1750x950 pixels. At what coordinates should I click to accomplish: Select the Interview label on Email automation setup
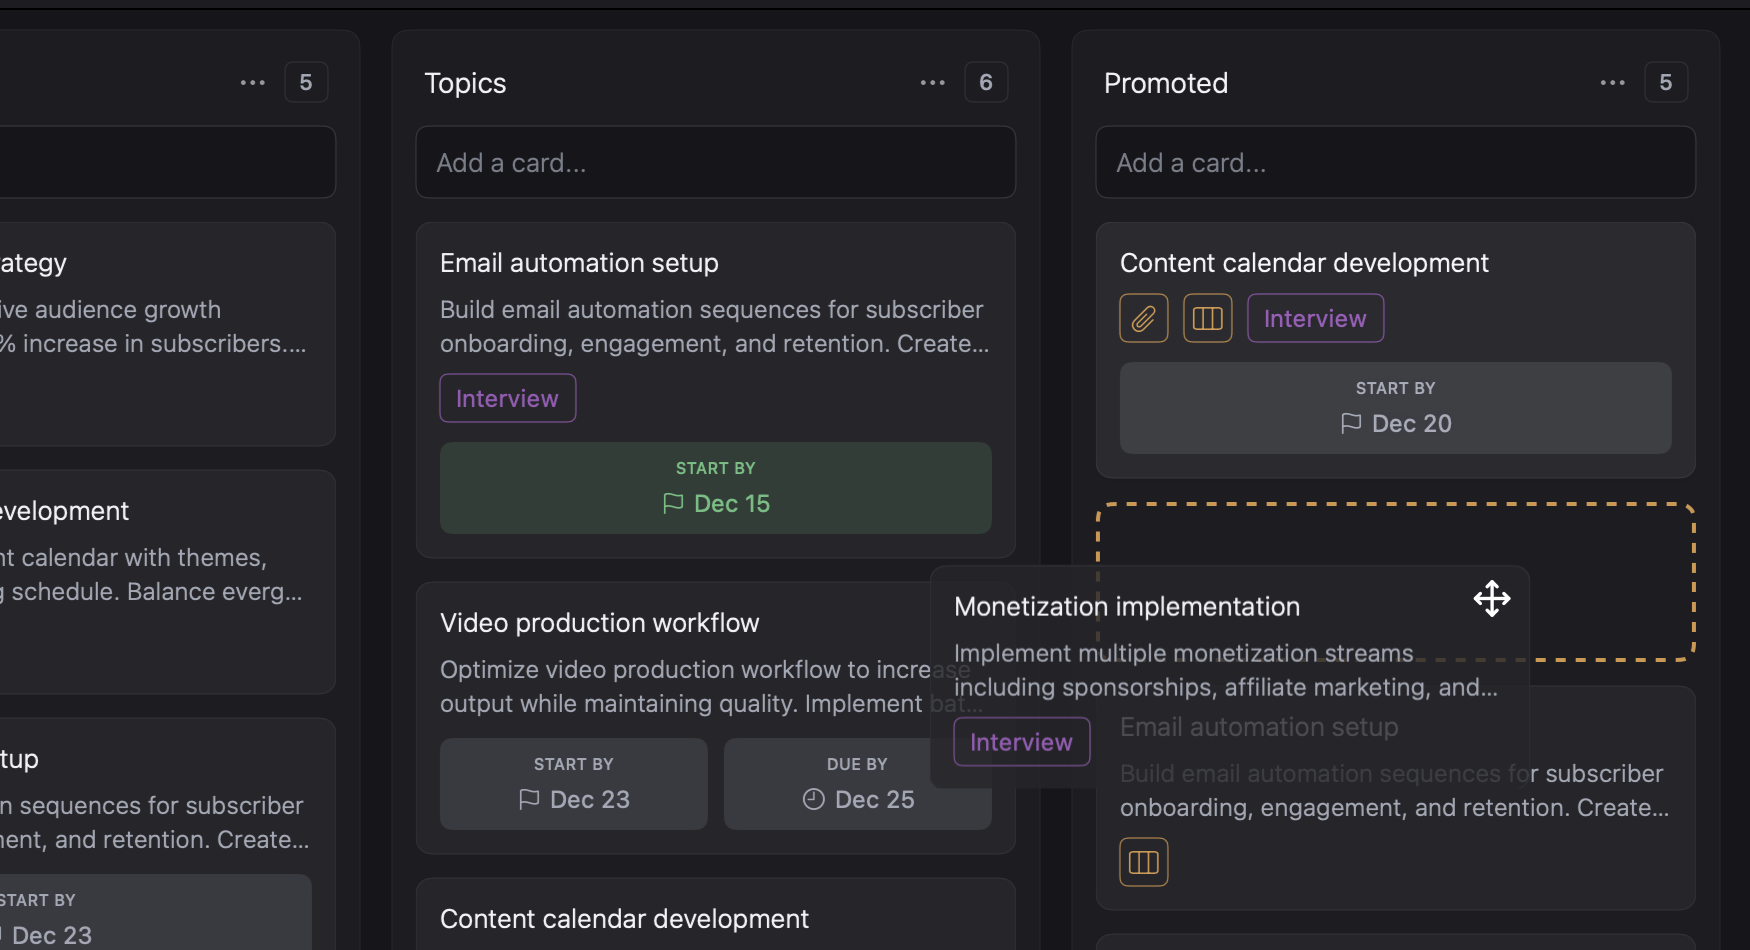[x=507, y=398]
